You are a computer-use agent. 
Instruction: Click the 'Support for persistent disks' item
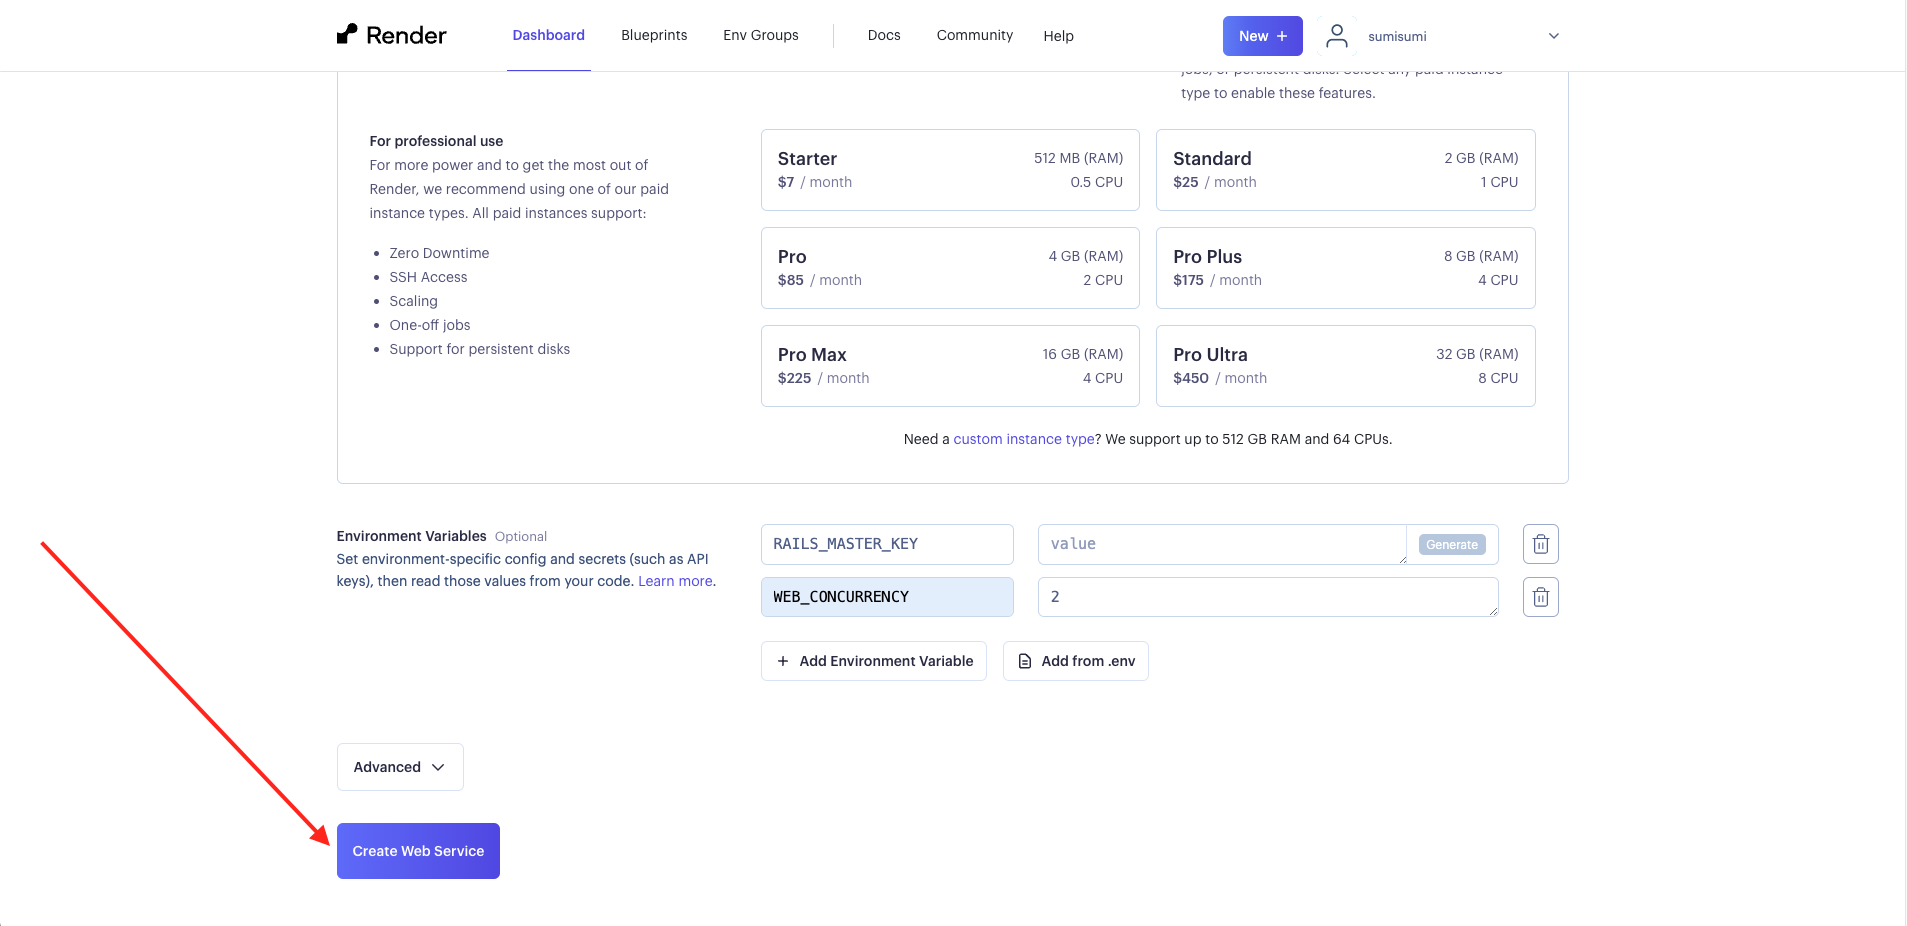click(480, 349)
